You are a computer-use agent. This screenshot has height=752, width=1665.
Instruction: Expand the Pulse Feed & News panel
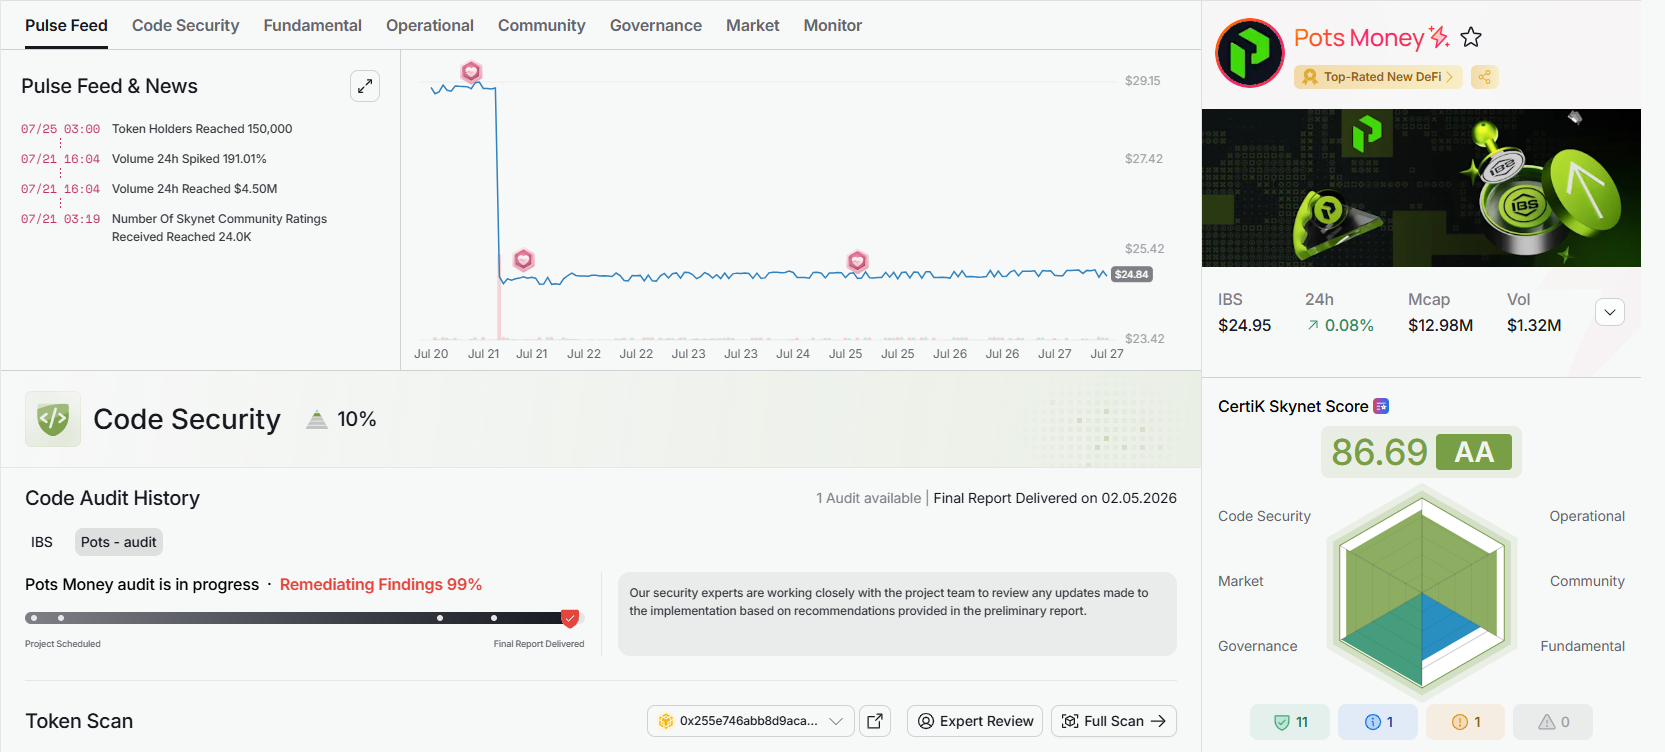click(x=365, y=86)
